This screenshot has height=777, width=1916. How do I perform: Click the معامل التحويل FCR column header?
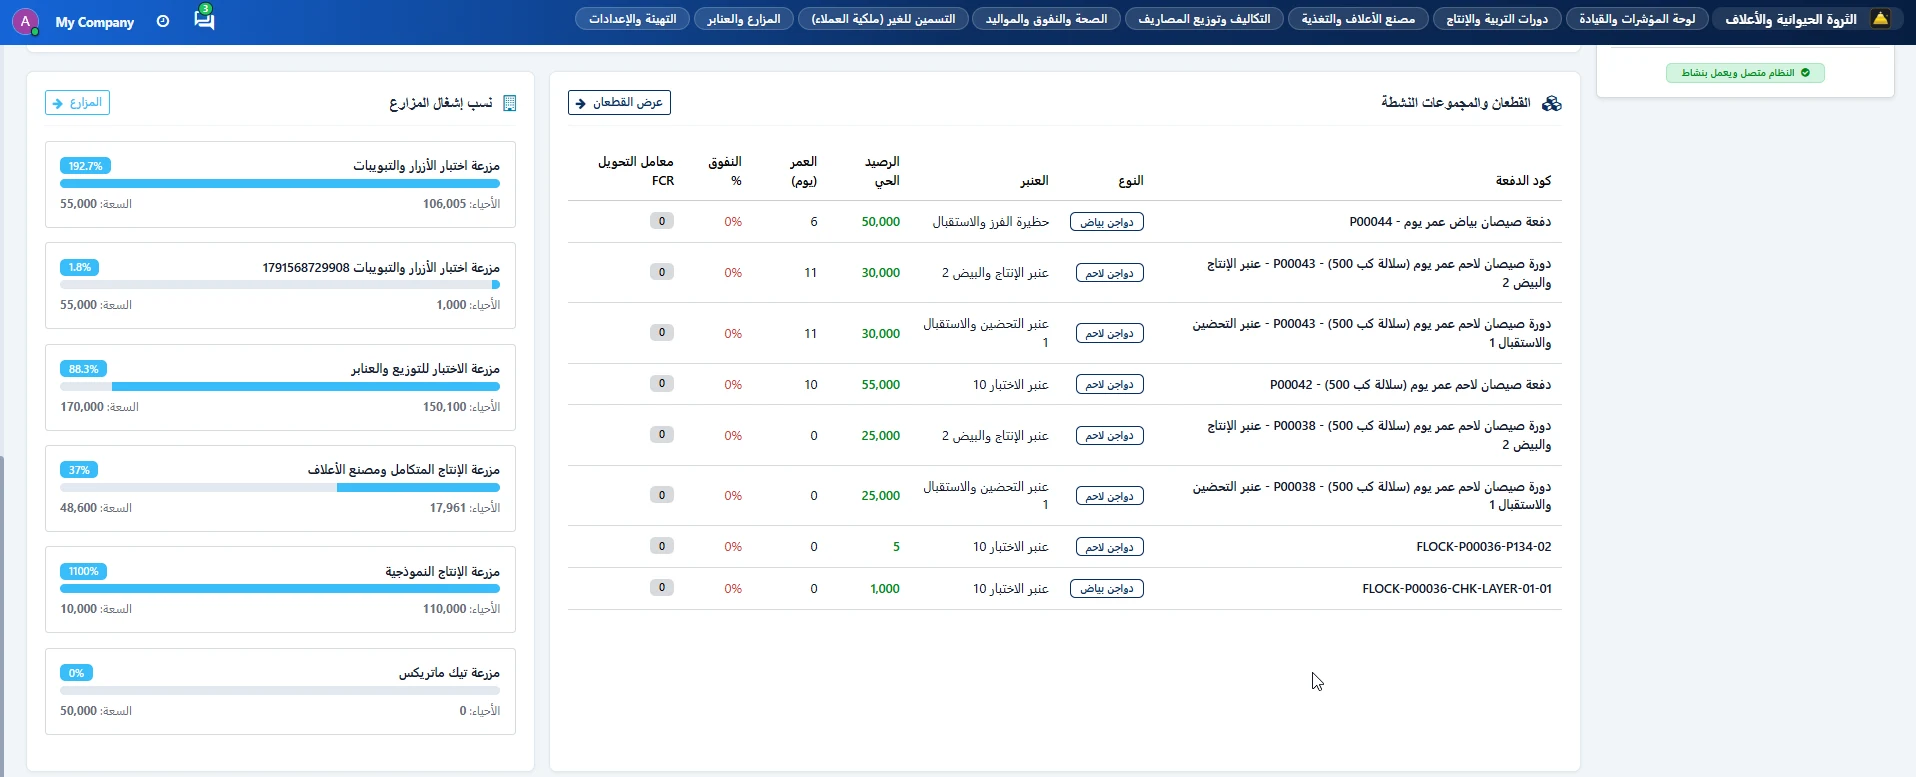coord(636,171)
